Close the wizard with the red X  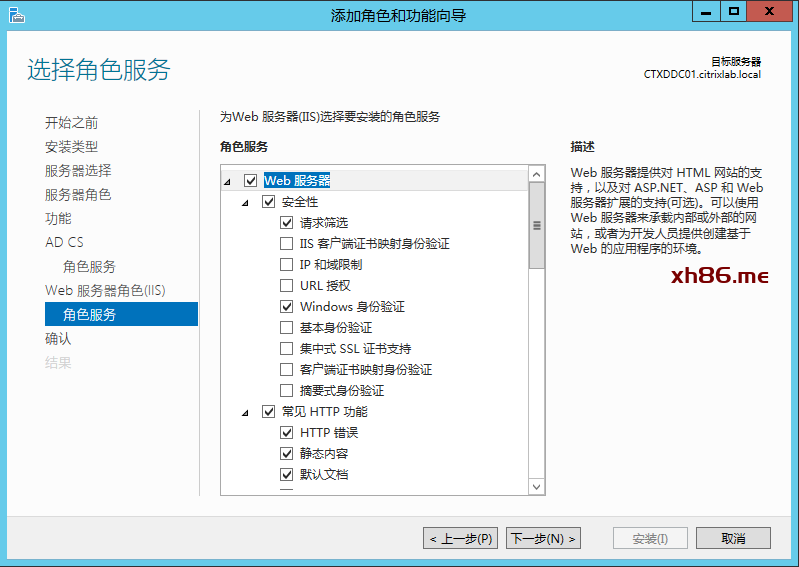pos(772,11)
